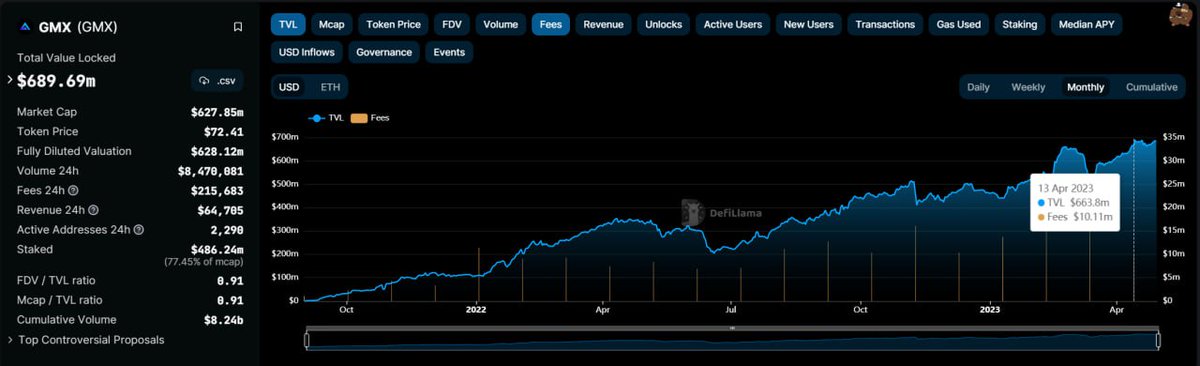Open the Fees 24h help icon
Image resolution: width=1200 pixels, height=366 pixels.
73,190
